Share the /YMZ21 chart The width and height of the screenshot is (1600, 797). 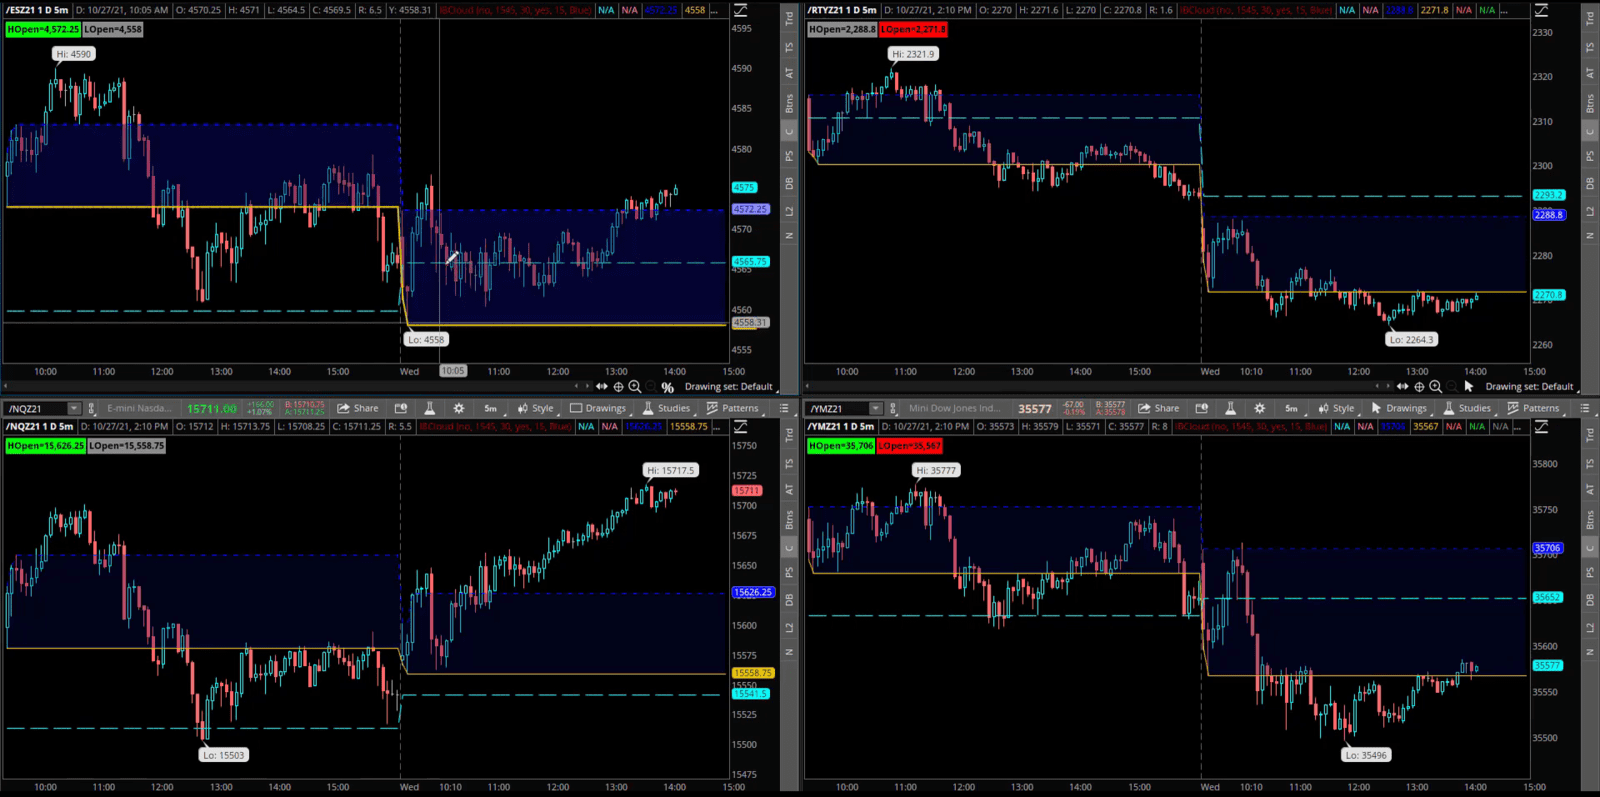(1159, 408)
